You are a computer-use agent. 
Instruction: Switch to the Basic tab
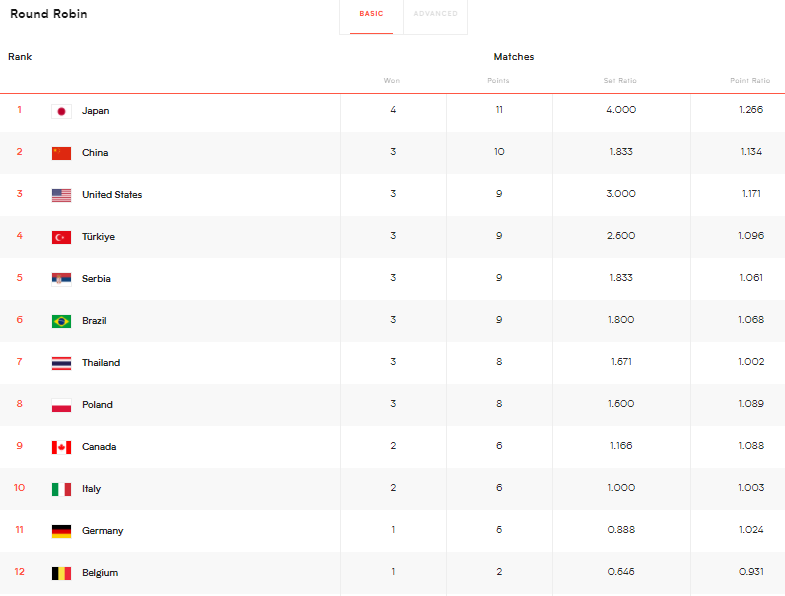[x=371, y=14]
